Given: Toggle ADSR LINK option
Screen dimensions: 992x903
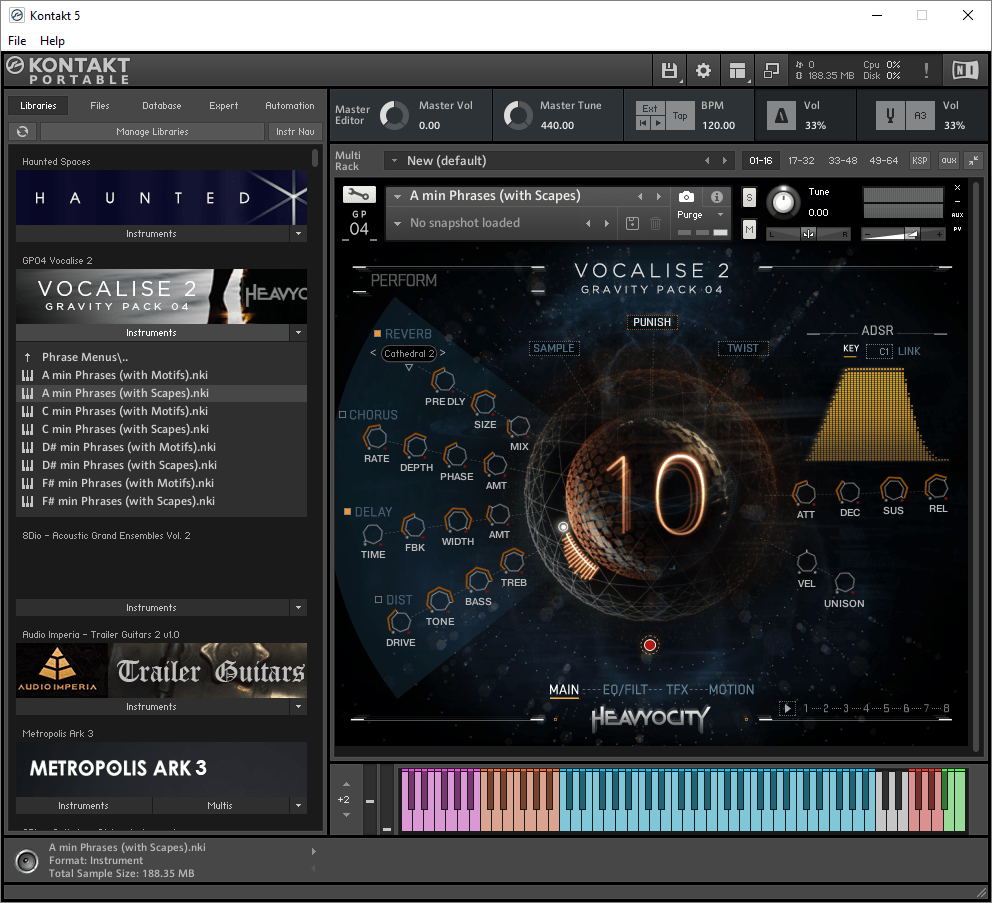Looking at the screenshot, I should tap(908, 351).
